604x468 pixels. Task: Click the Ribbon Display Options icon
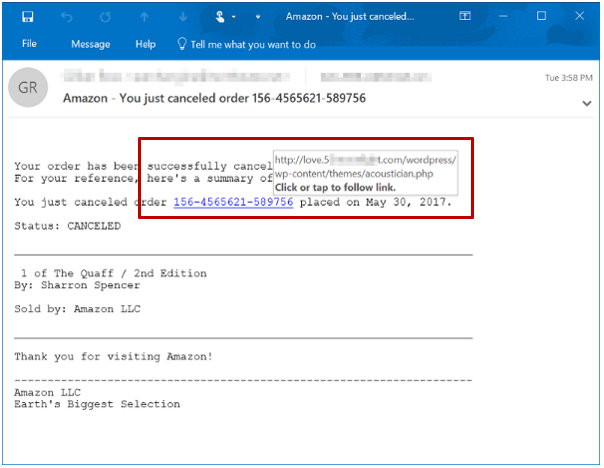coord(465,16)
